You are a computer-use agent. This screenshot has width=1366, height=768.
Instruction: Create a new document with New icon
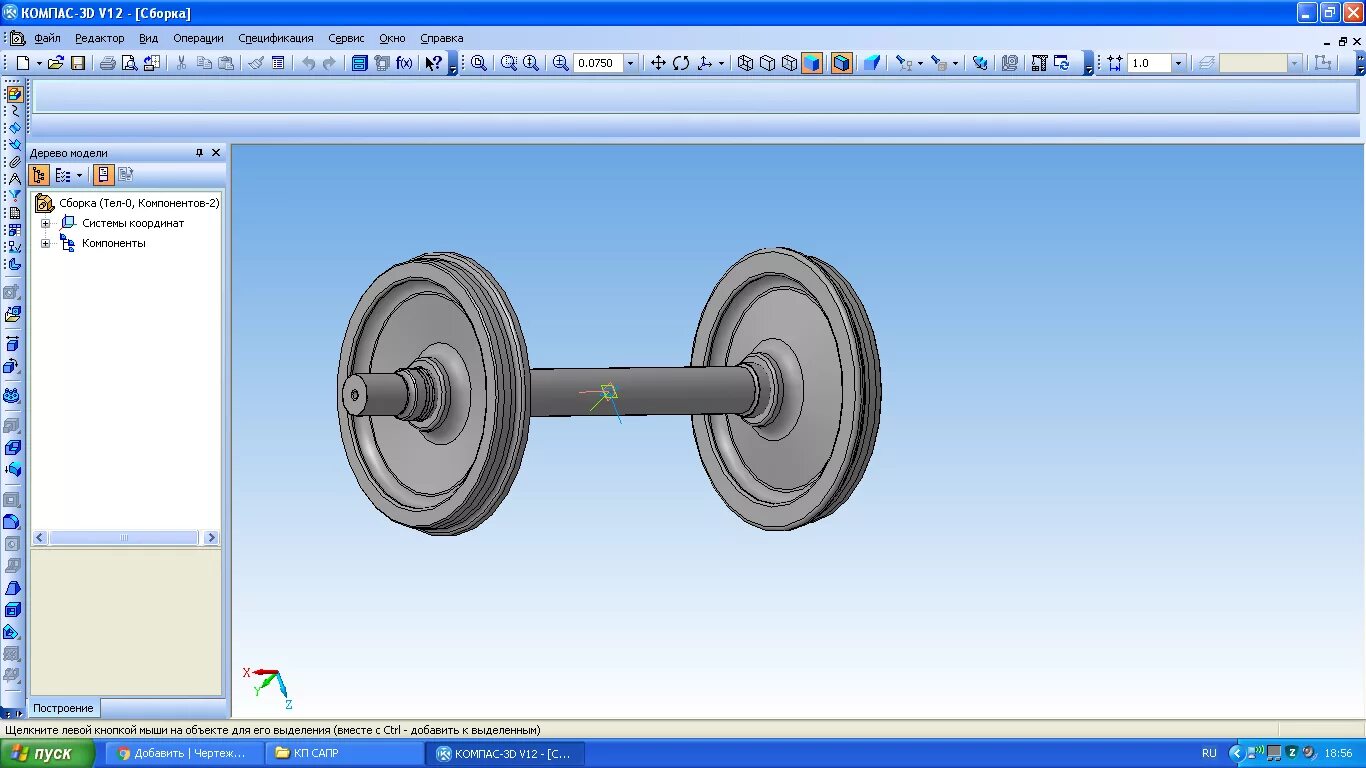(x=22, y=63)
